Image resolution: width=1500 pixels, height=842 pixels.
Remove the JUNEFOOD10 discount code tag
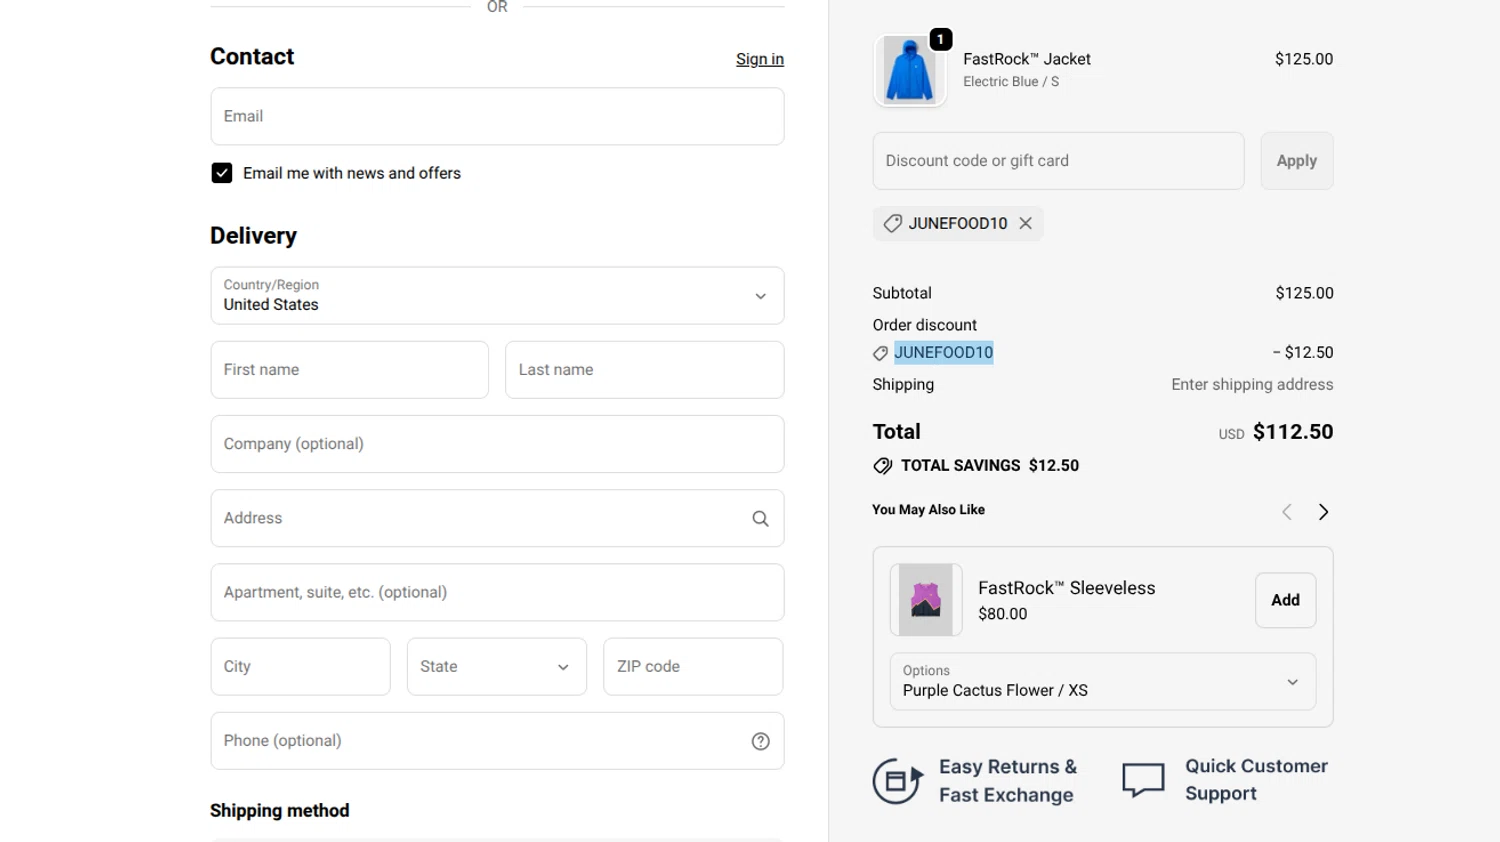pos(1025,223)
